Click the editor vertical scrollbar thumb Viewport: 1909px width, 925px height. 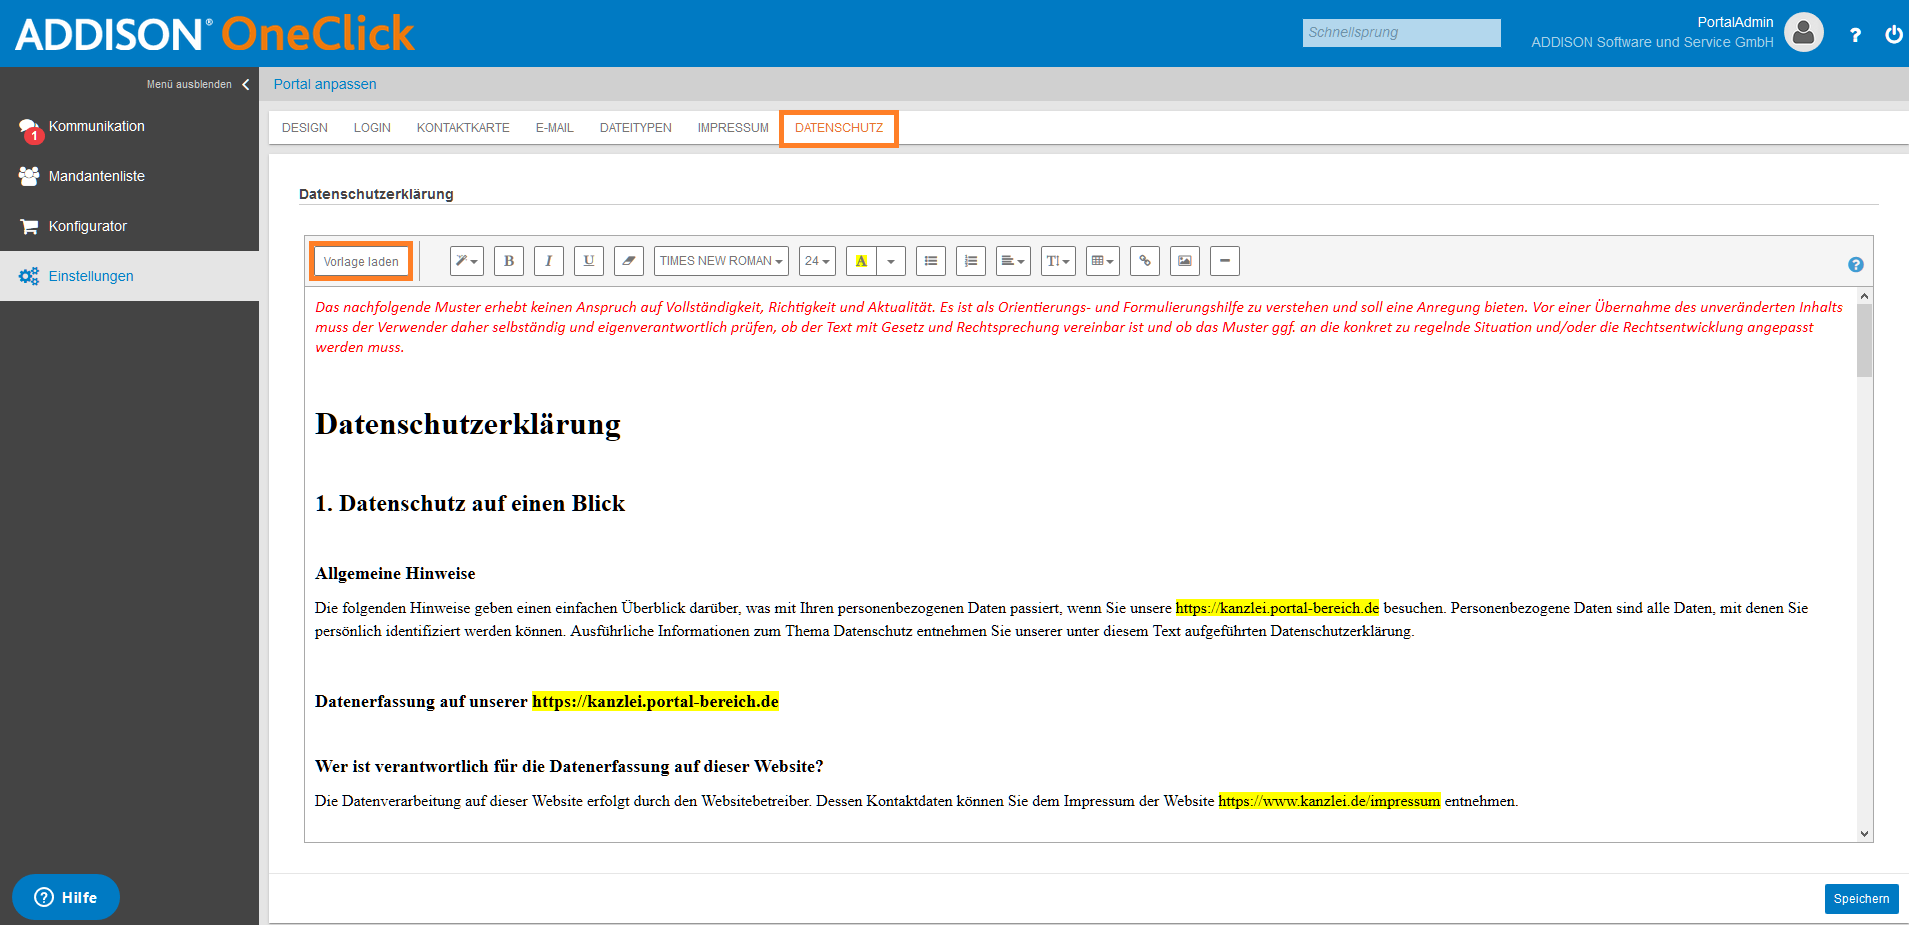click(x=1864, y=340)
